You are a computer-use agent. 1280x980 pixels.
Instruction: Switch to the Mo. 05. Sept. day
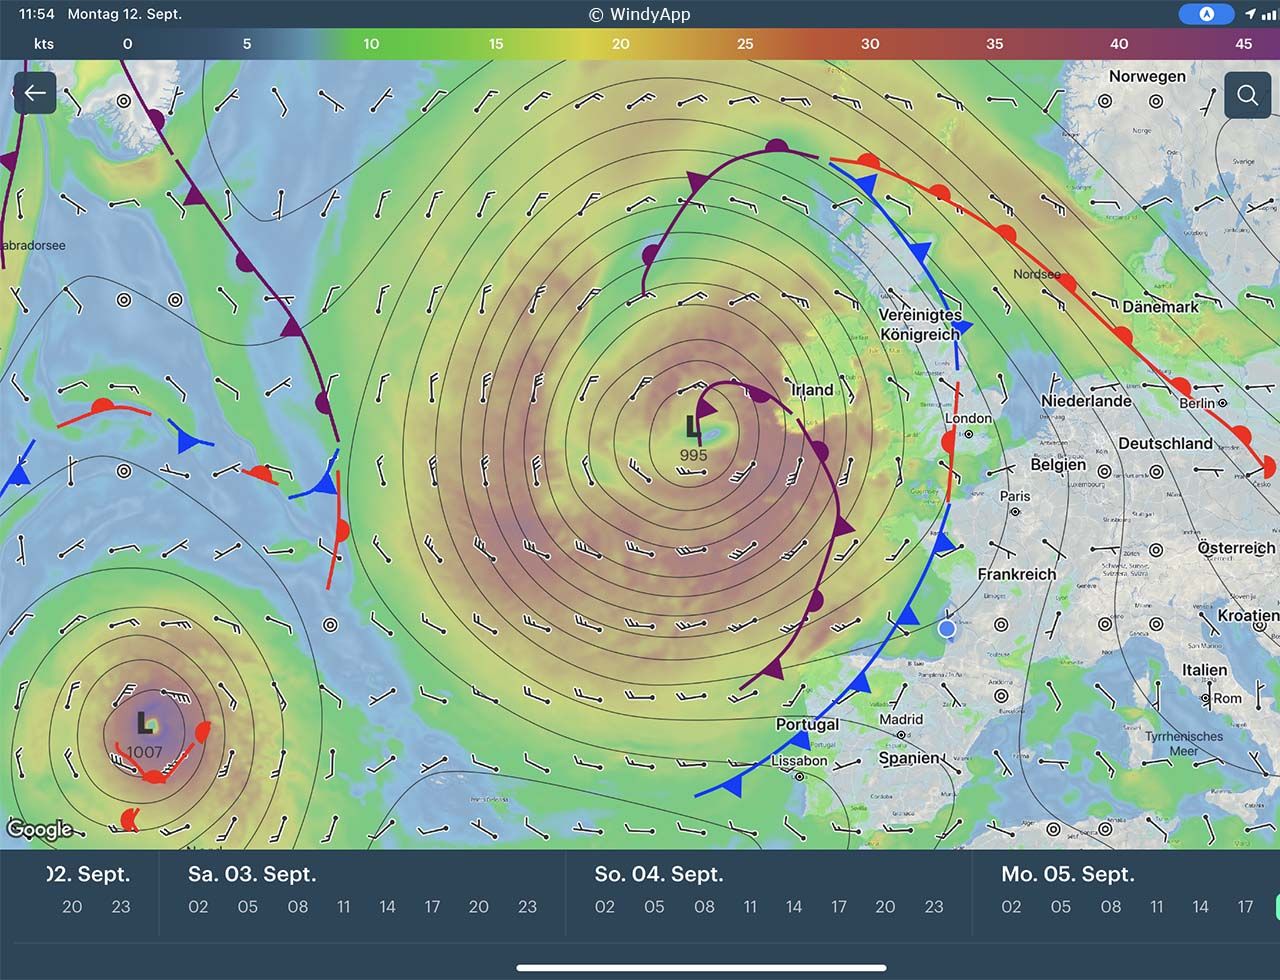pyautogui.click(x=1067, y=874)
